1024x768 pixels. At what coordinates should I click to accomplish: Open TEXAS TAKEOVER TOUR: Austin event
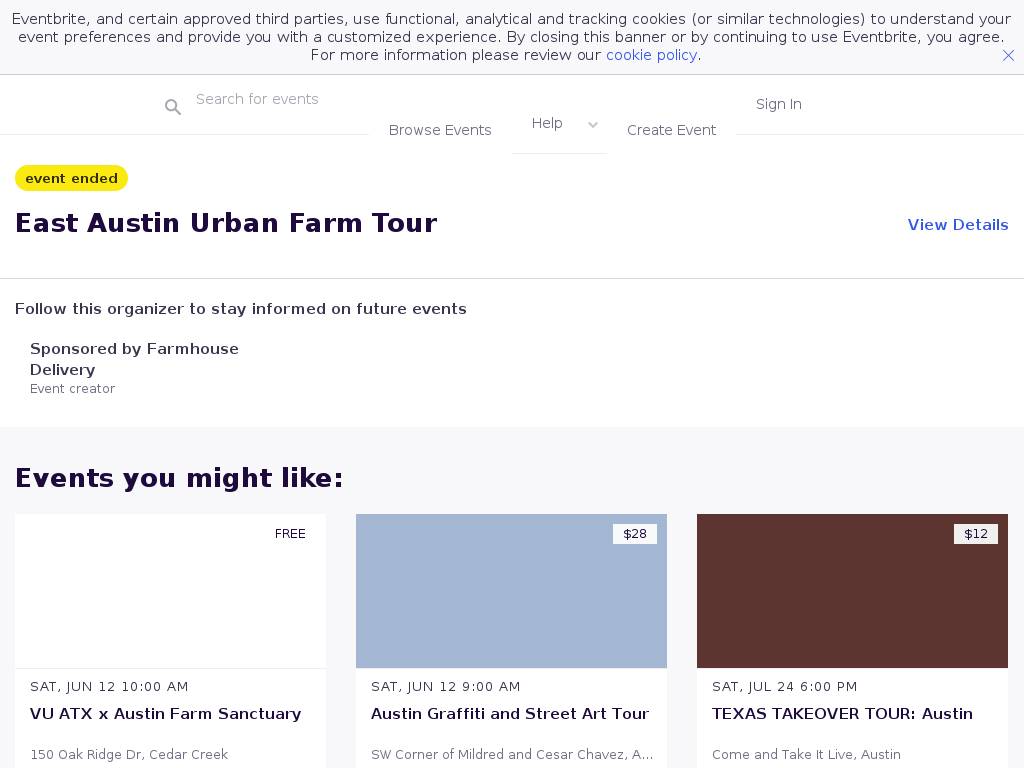(842, 714)
